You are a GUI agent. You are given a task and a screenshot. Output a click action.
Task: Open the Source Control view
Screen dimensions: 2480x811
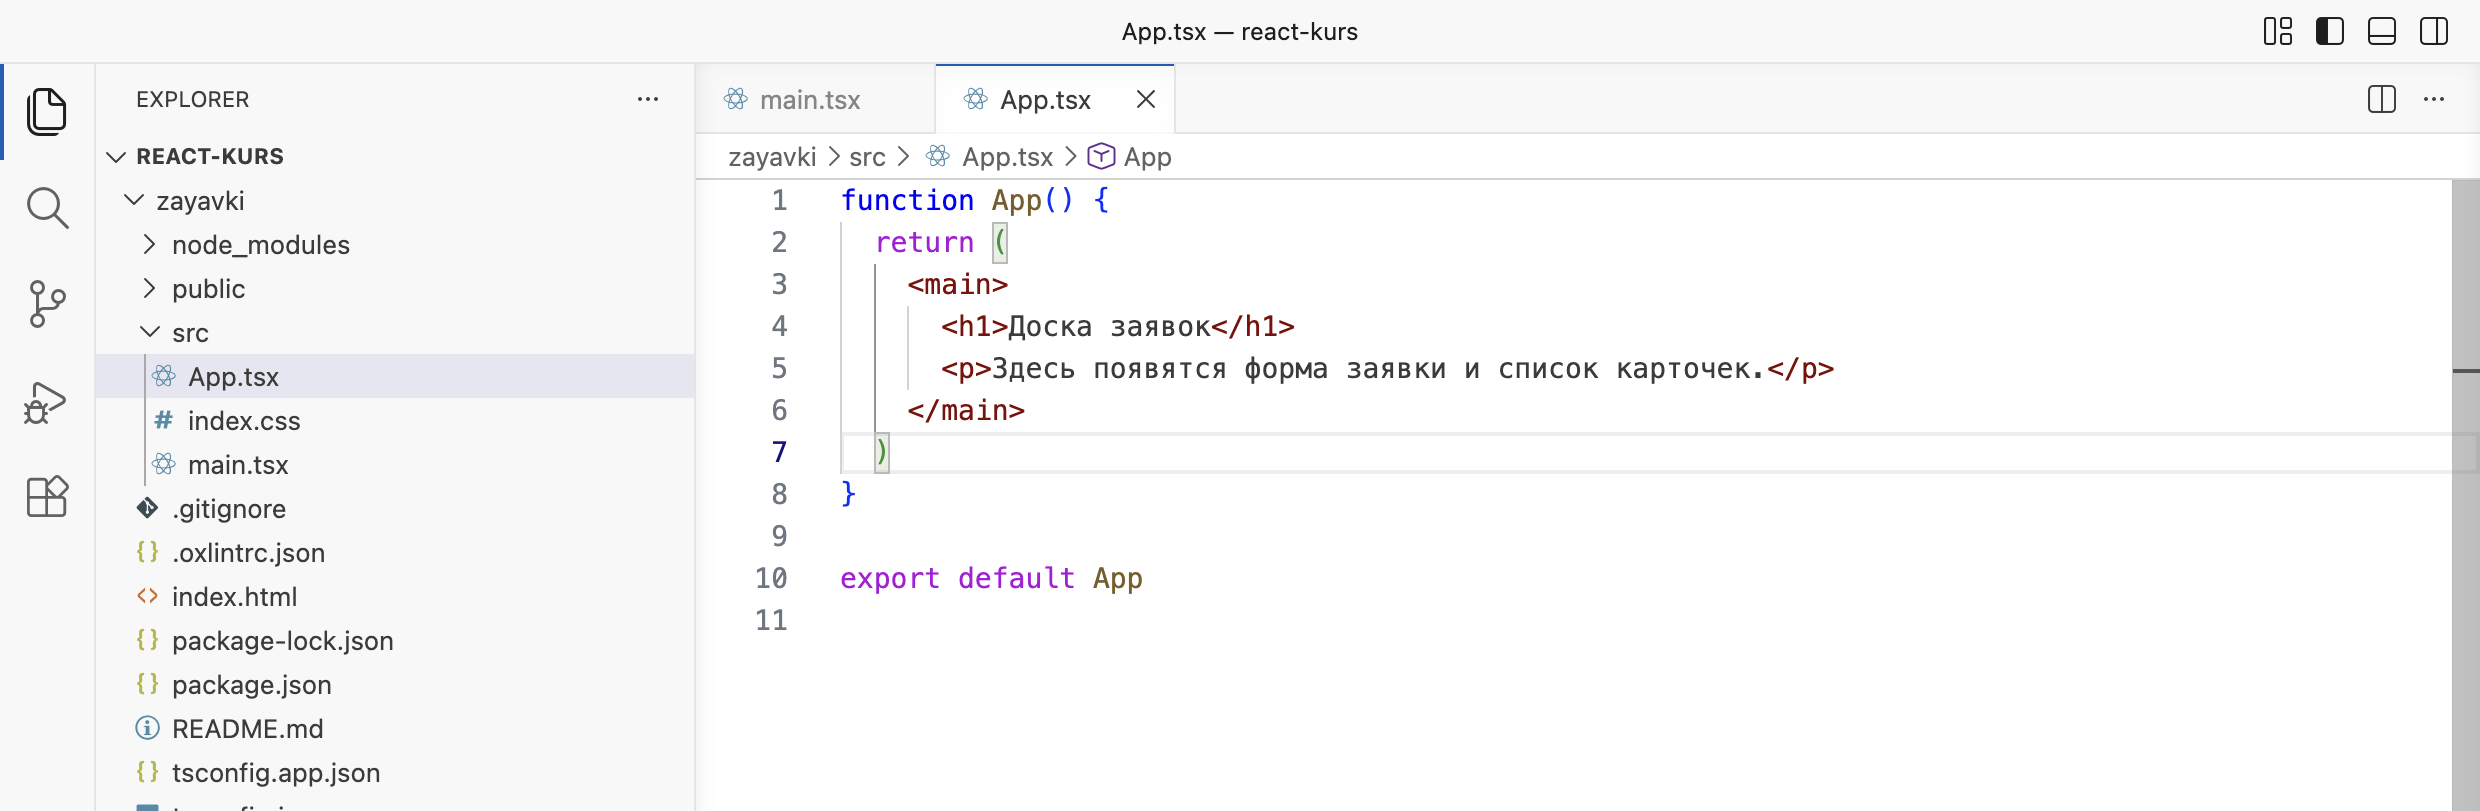[47, 304]
